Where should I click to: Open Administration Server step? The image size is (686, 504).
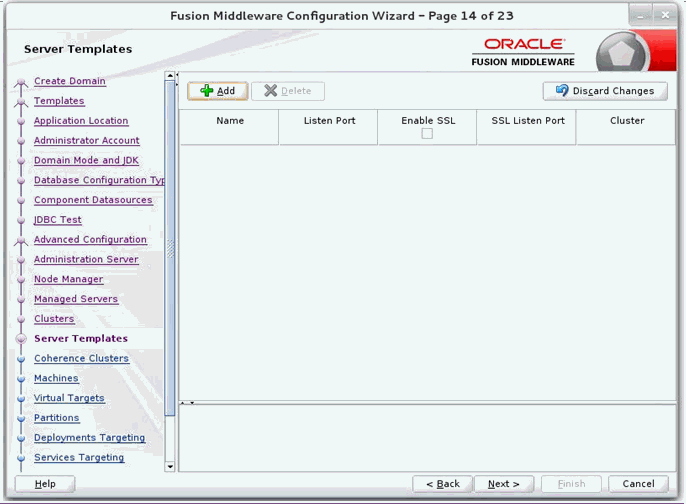pos(86,259)
